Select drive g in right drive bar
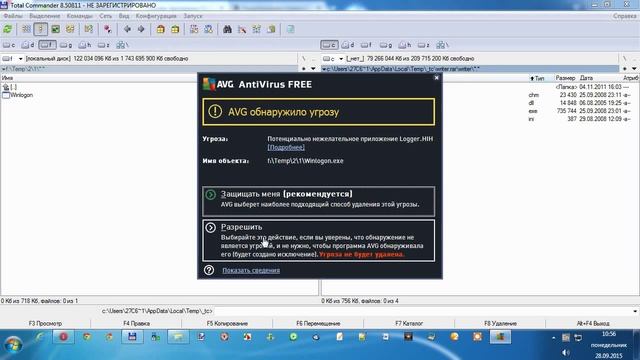640x360 pixels. click(x=386, y=45)
